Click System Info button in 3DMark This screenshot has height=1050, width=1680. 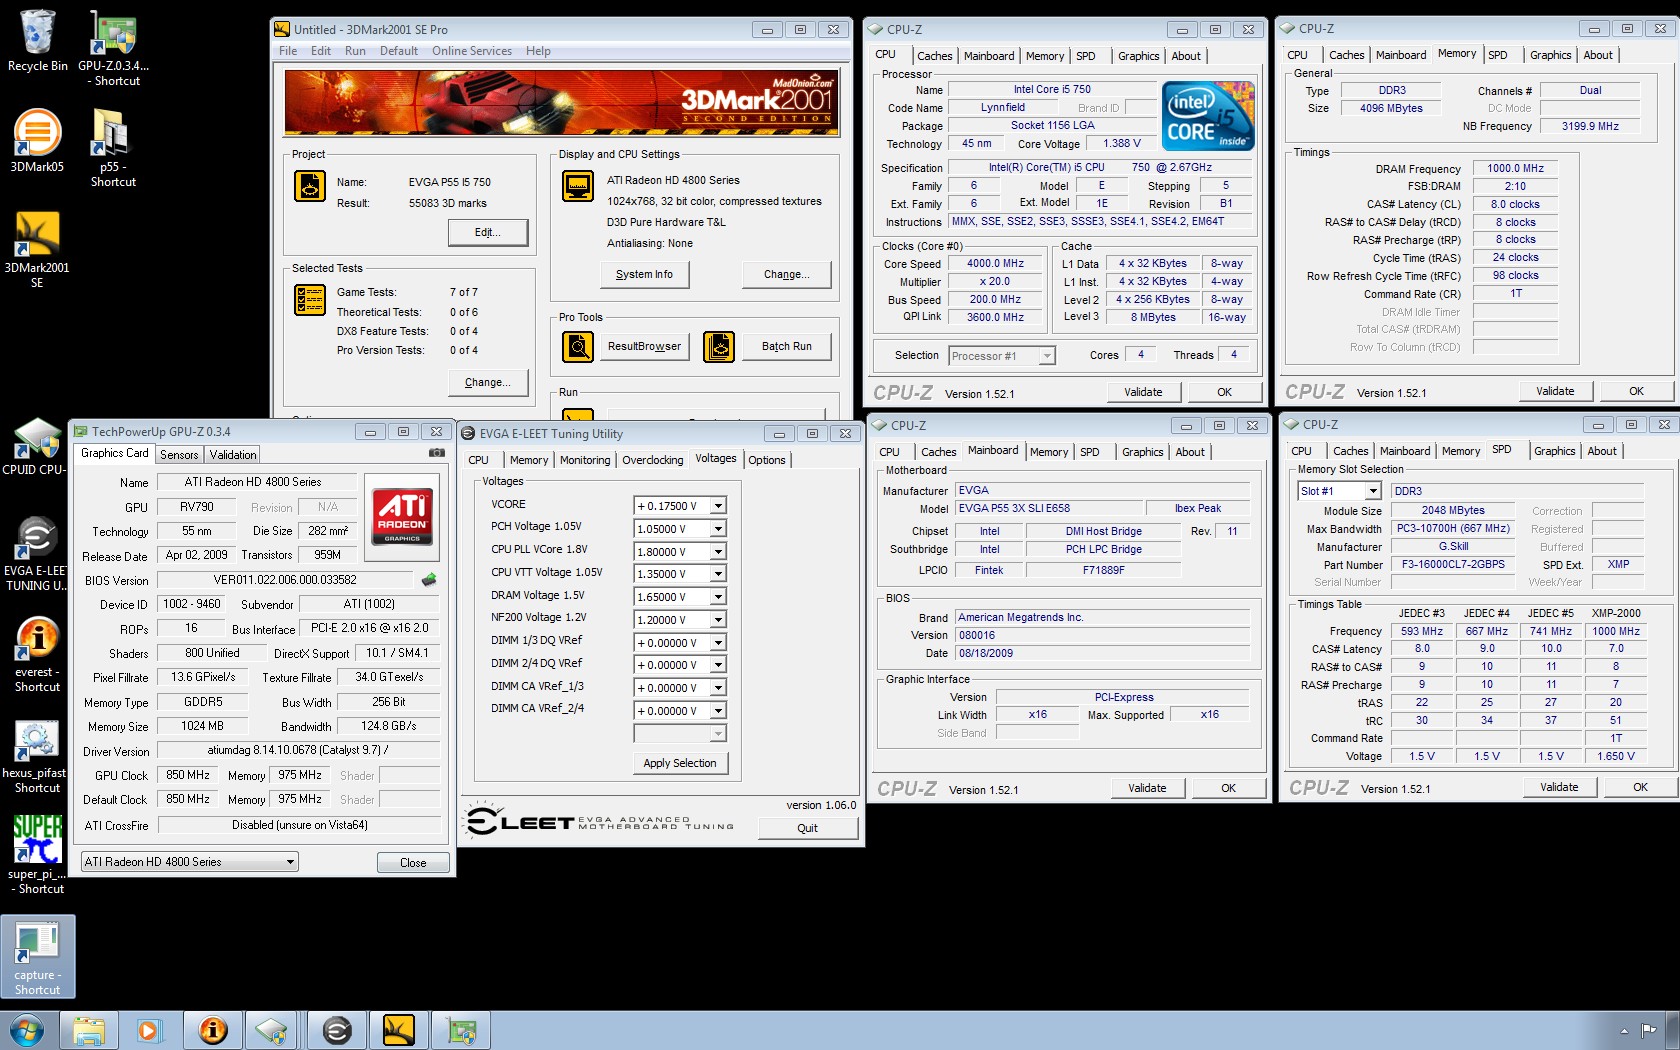tap(644, 274)
